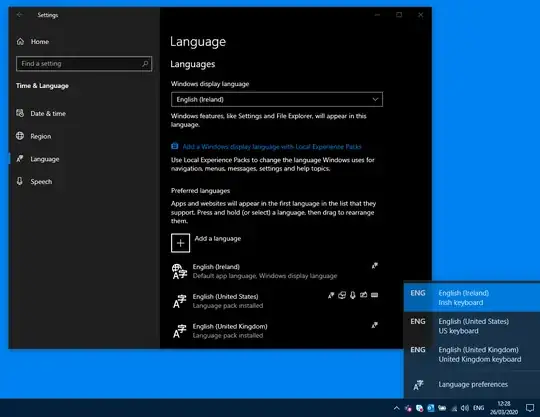
Task: Click the Date & time calendar icon
Action: point(20,113)
